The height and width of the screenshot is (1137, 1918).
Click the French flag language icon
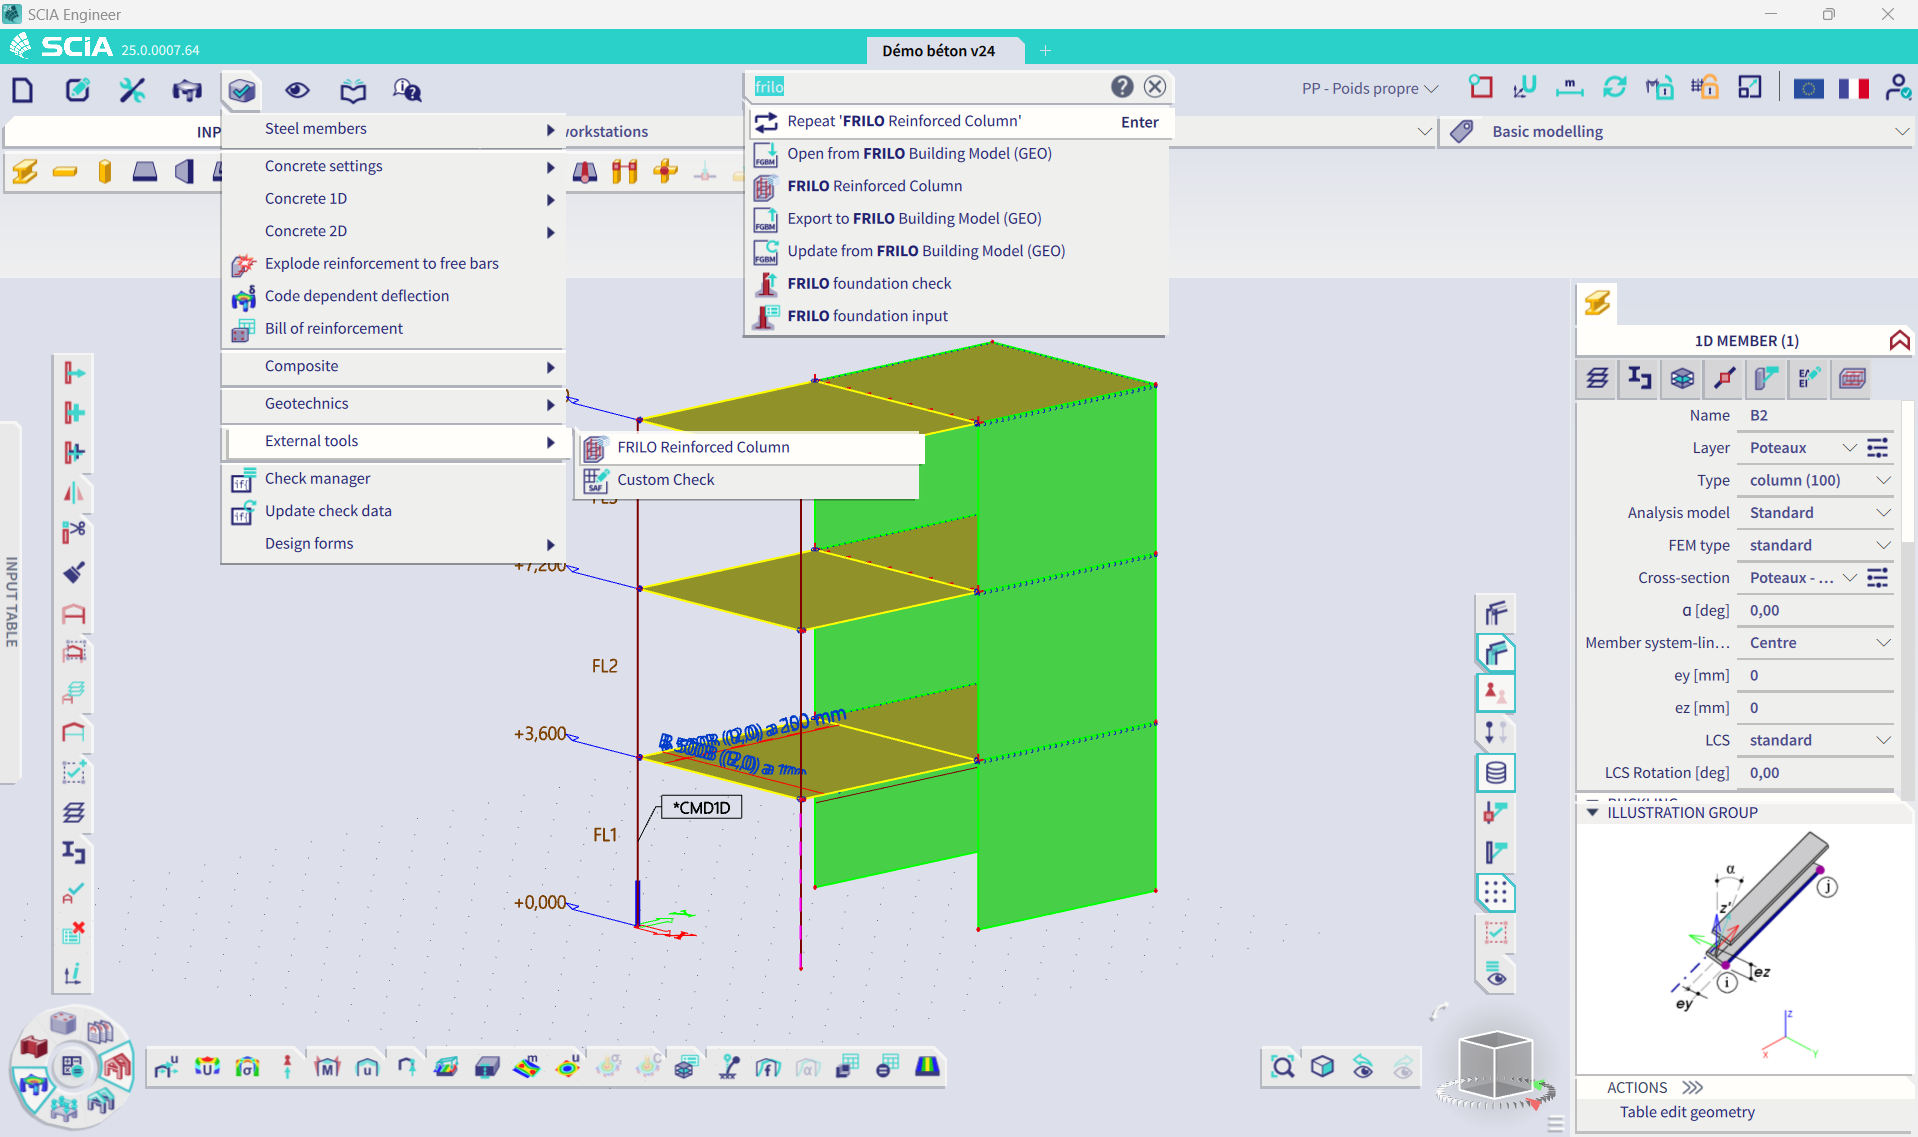click(x=1853, y=88)
